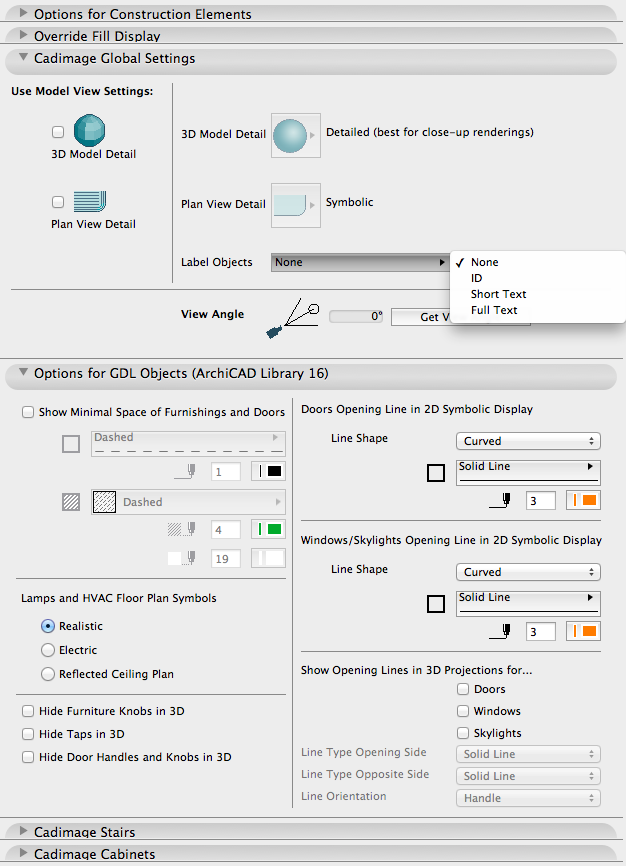Enable opening lines in 3D for Windows
This screenshot has height=866, width=626.
[463, 711]
